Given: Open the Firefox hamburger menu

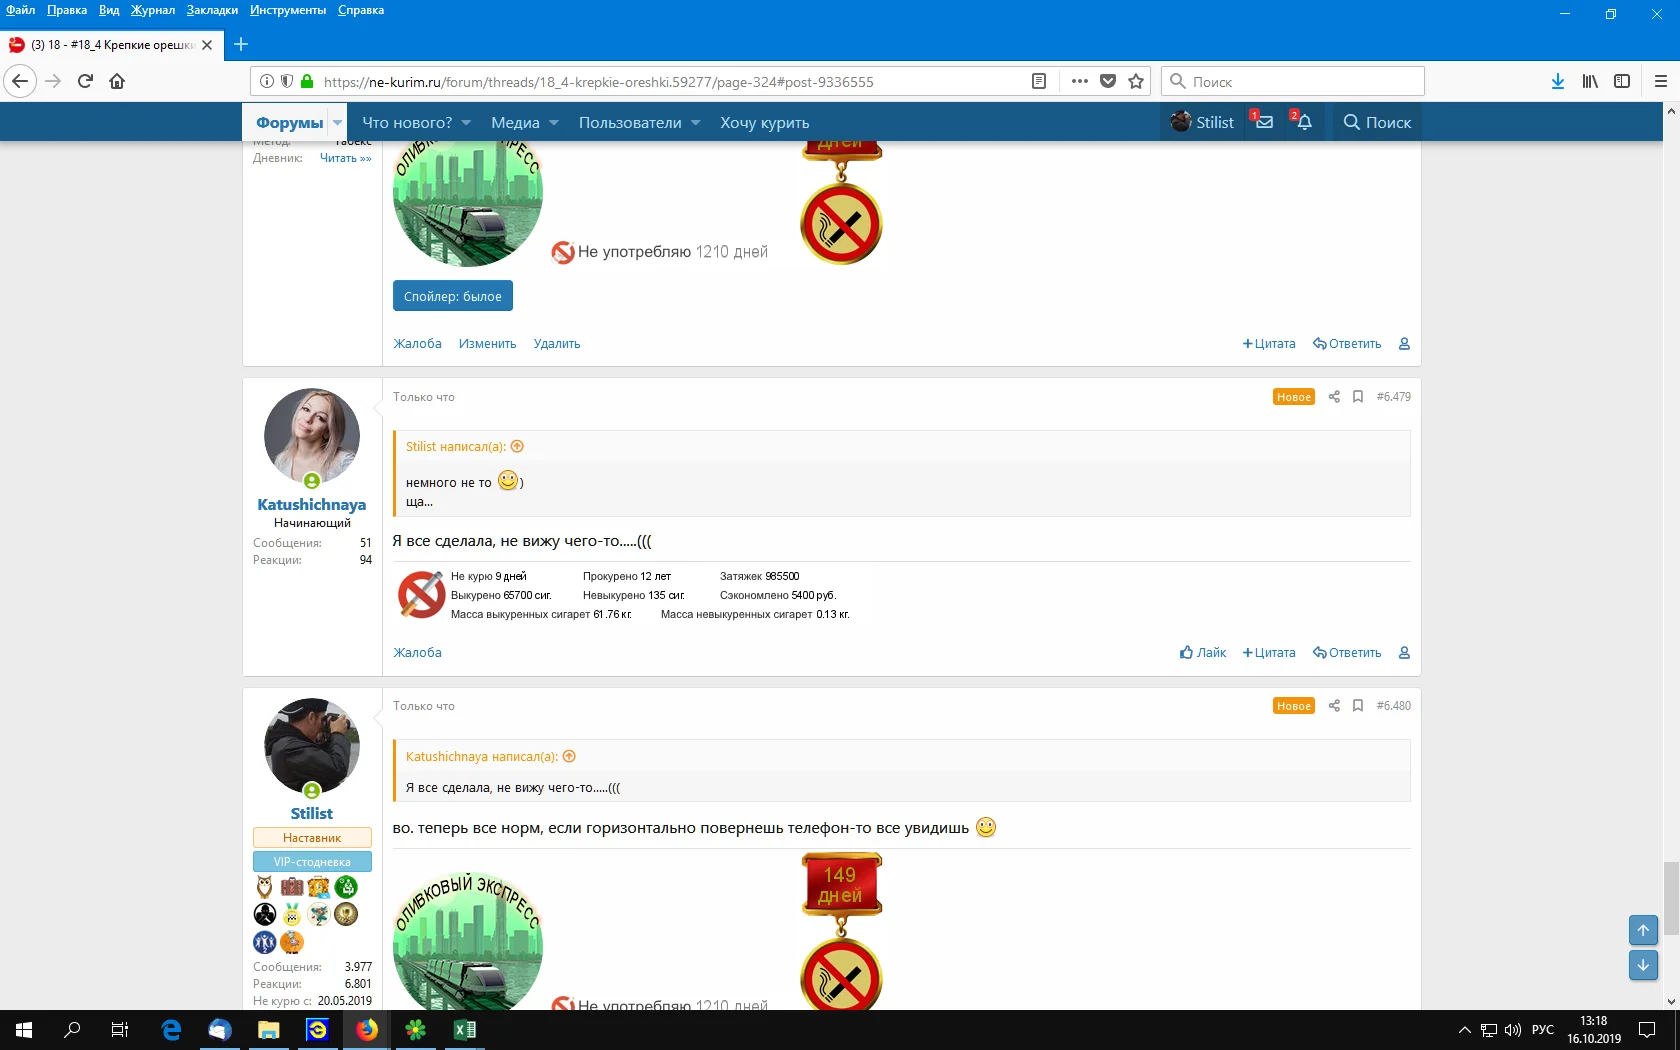Looking at the screenshot, I should 1660,81.
